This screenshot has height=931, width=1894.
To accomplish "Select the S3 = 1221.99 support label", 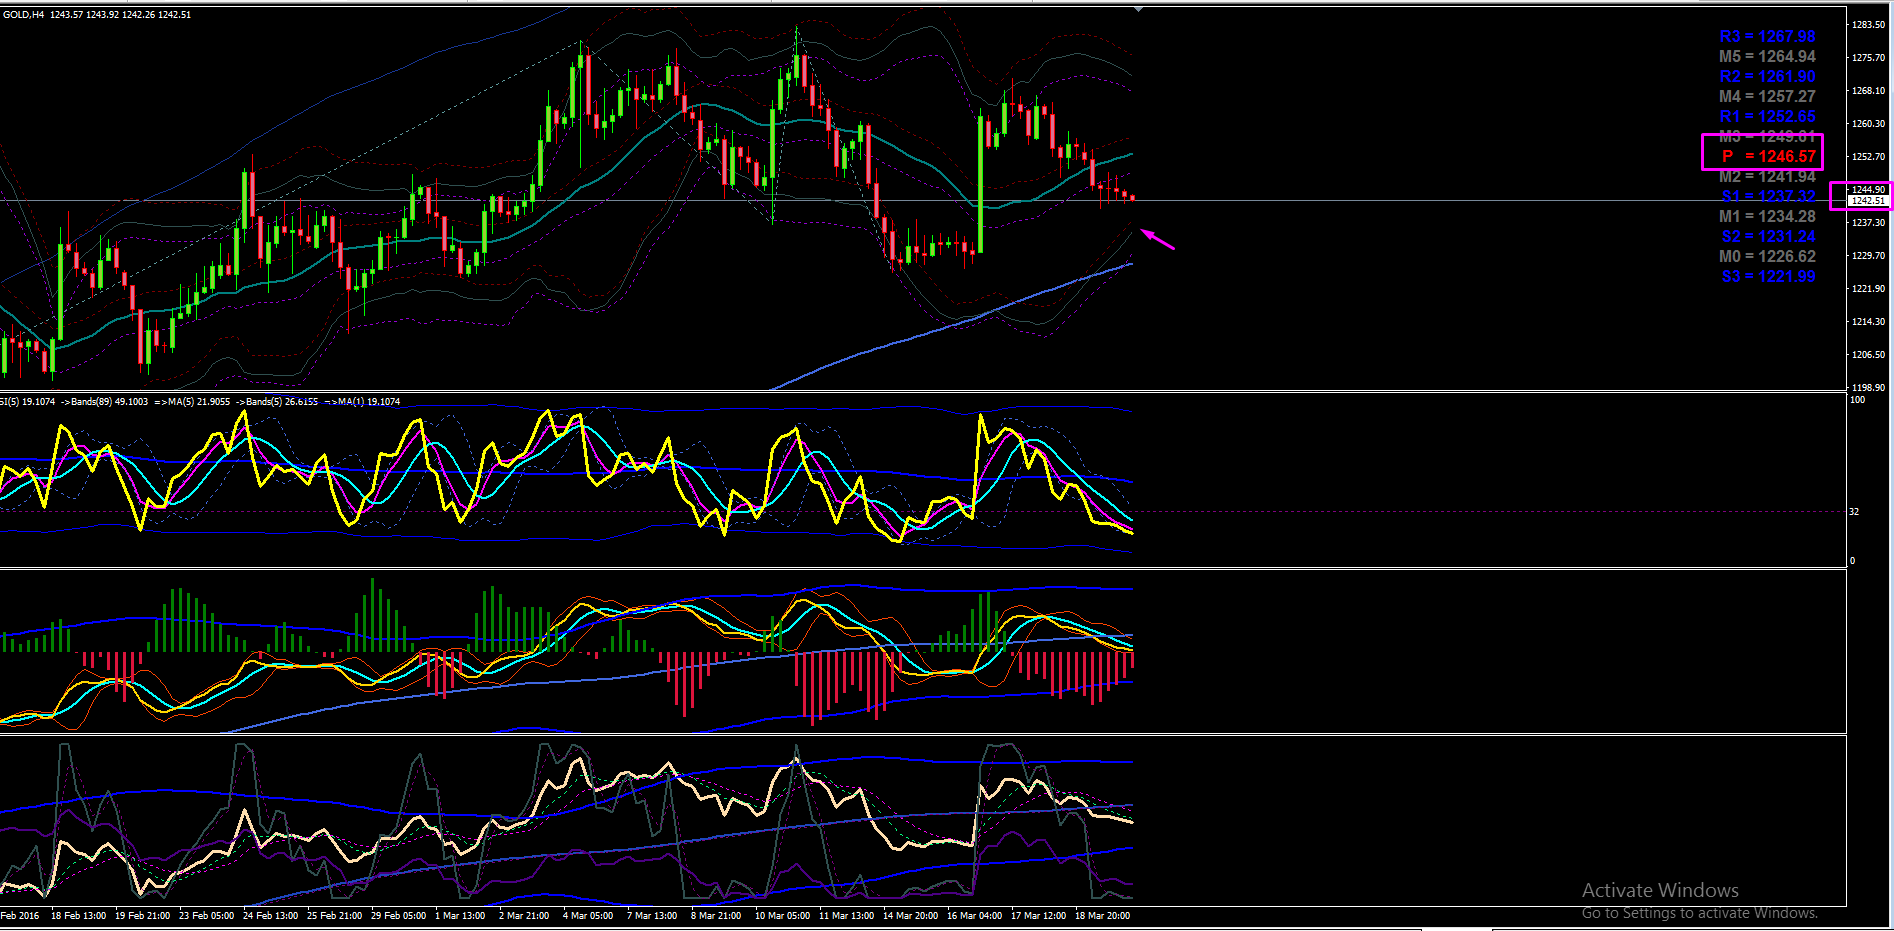I will 1768,277.
